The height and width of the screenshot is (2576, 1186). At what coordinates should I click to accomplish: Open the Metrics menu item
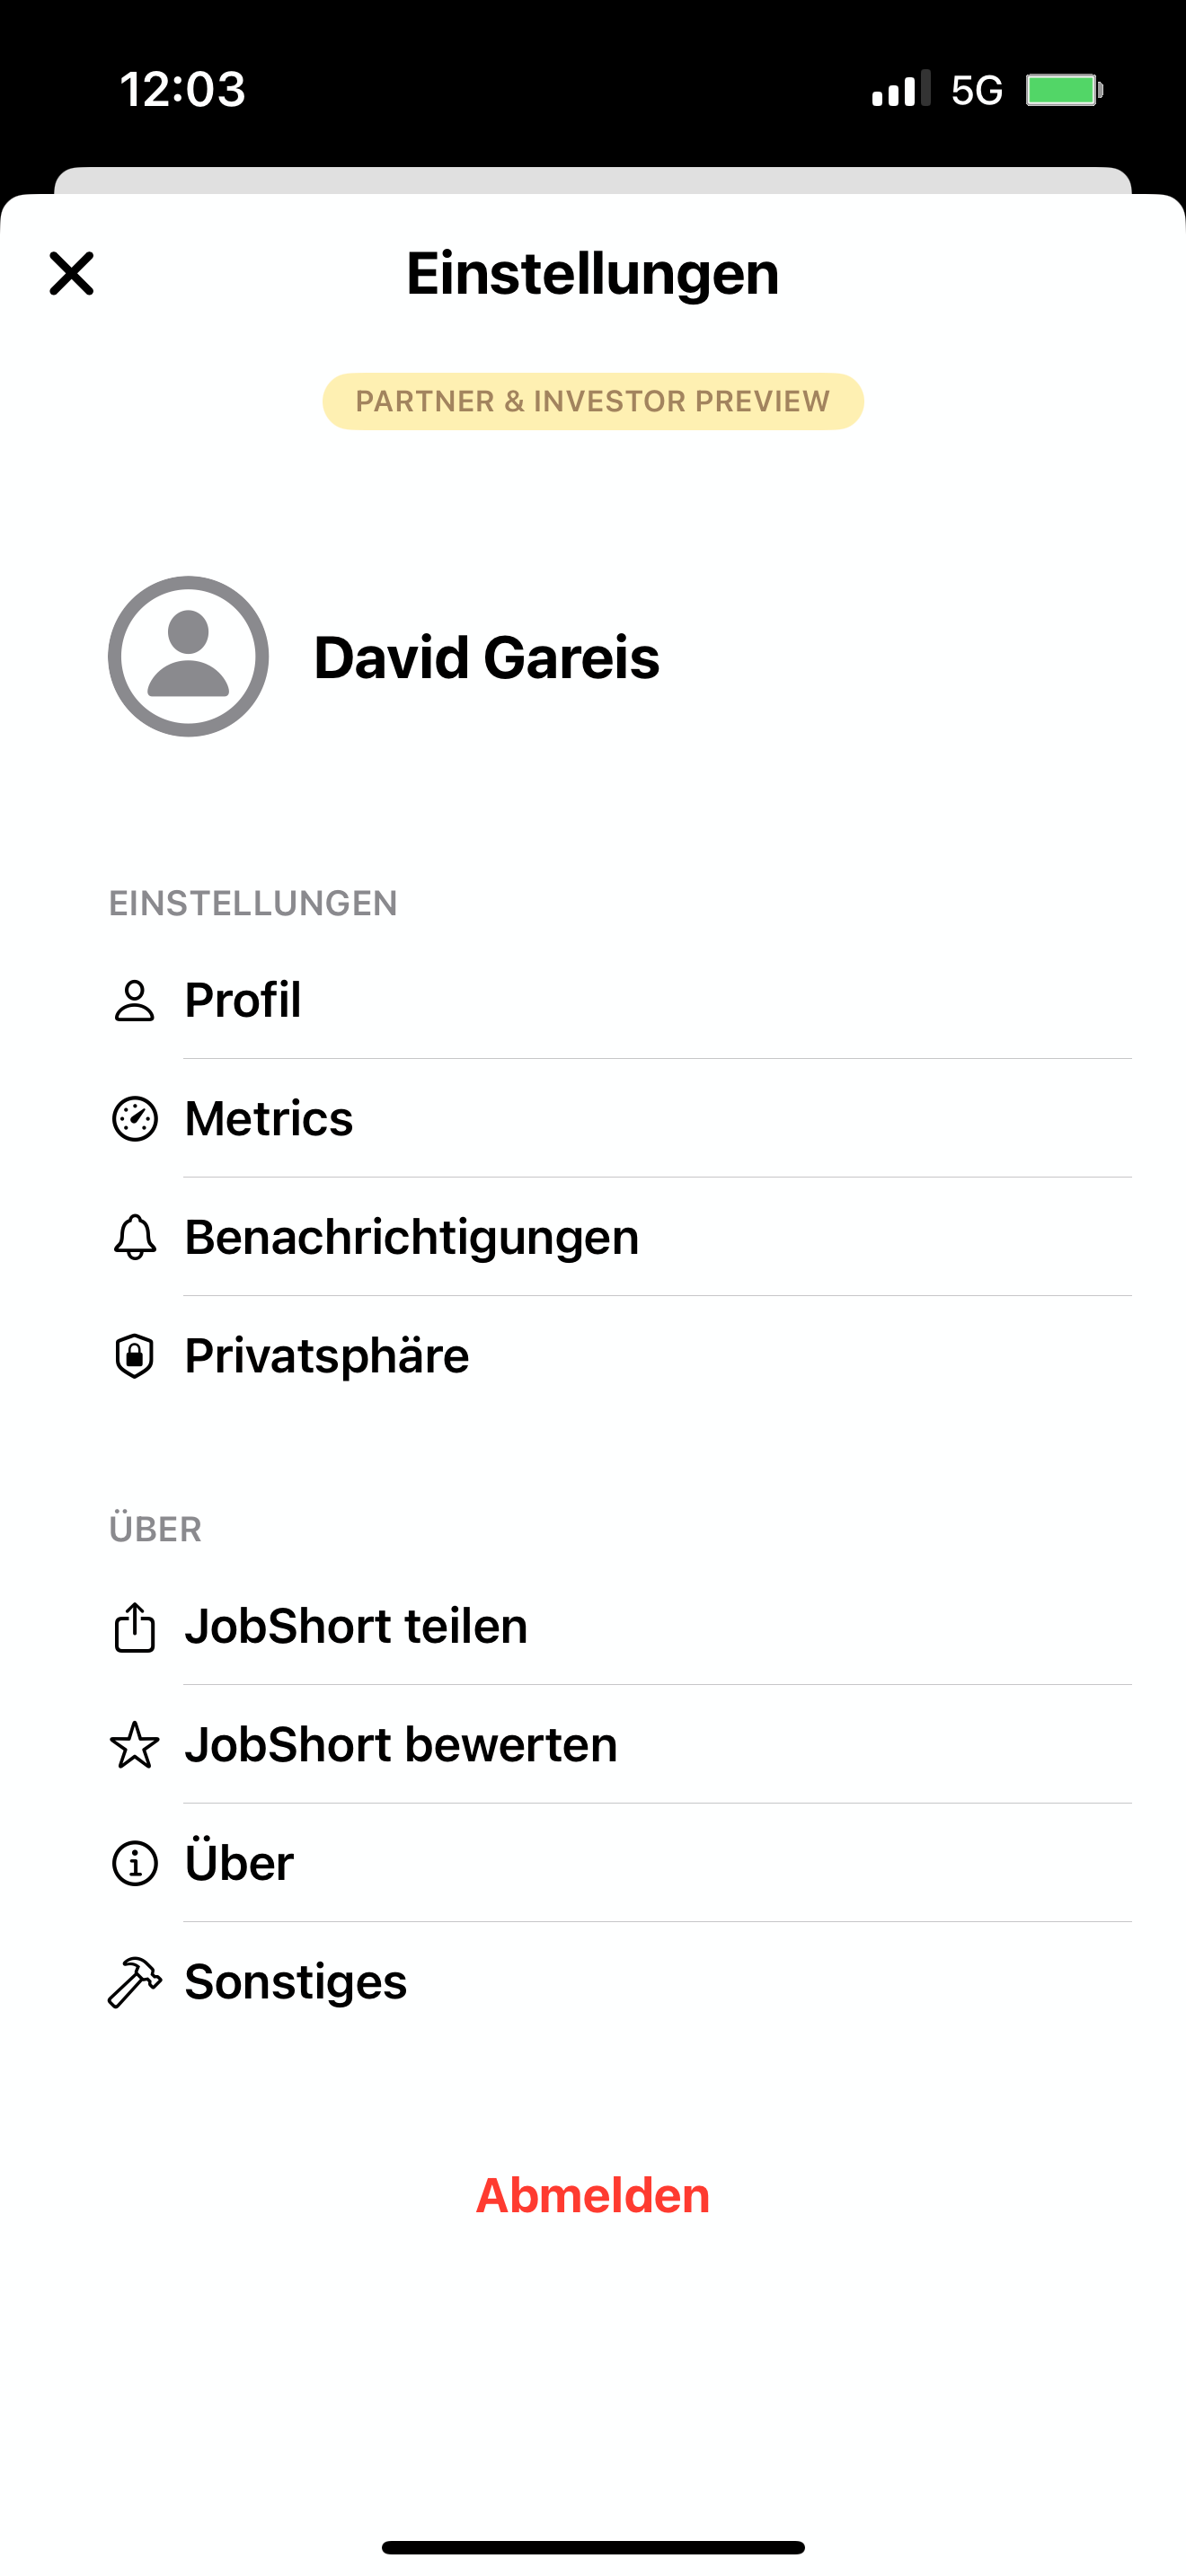(x=269, y=1118)
